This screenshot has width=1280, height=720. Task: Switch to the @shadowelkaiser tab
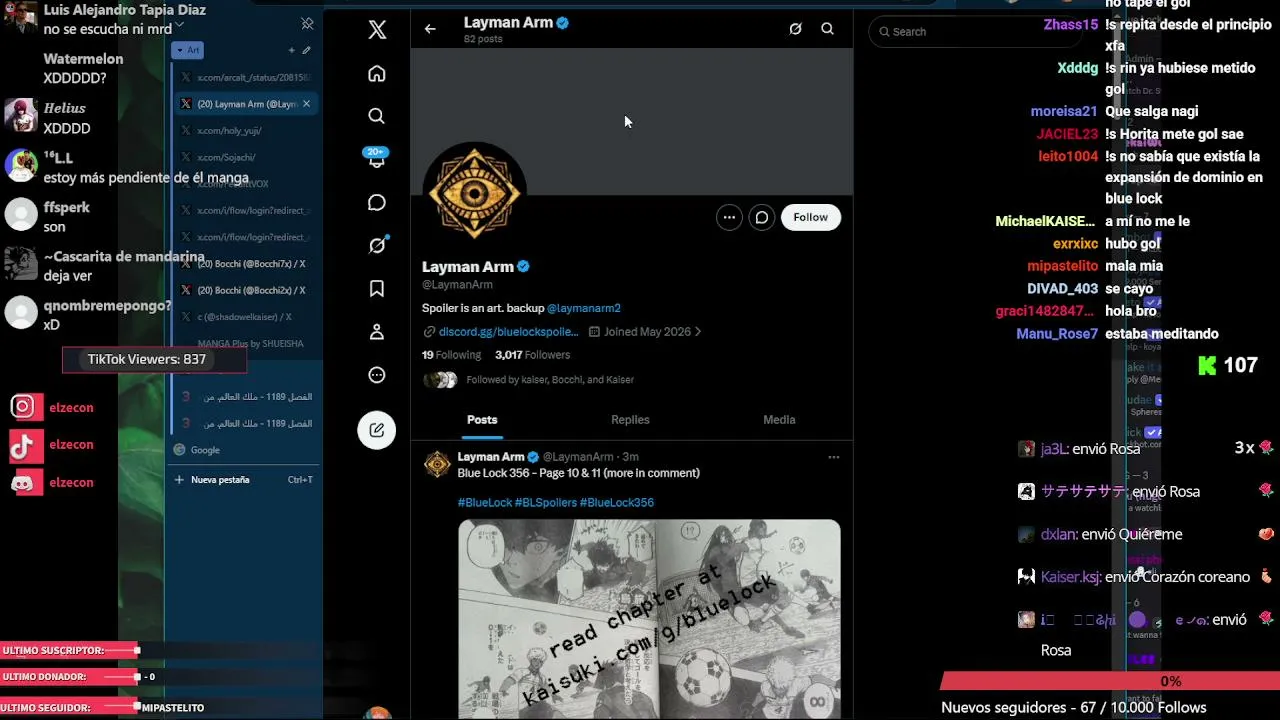coord(246,317)
